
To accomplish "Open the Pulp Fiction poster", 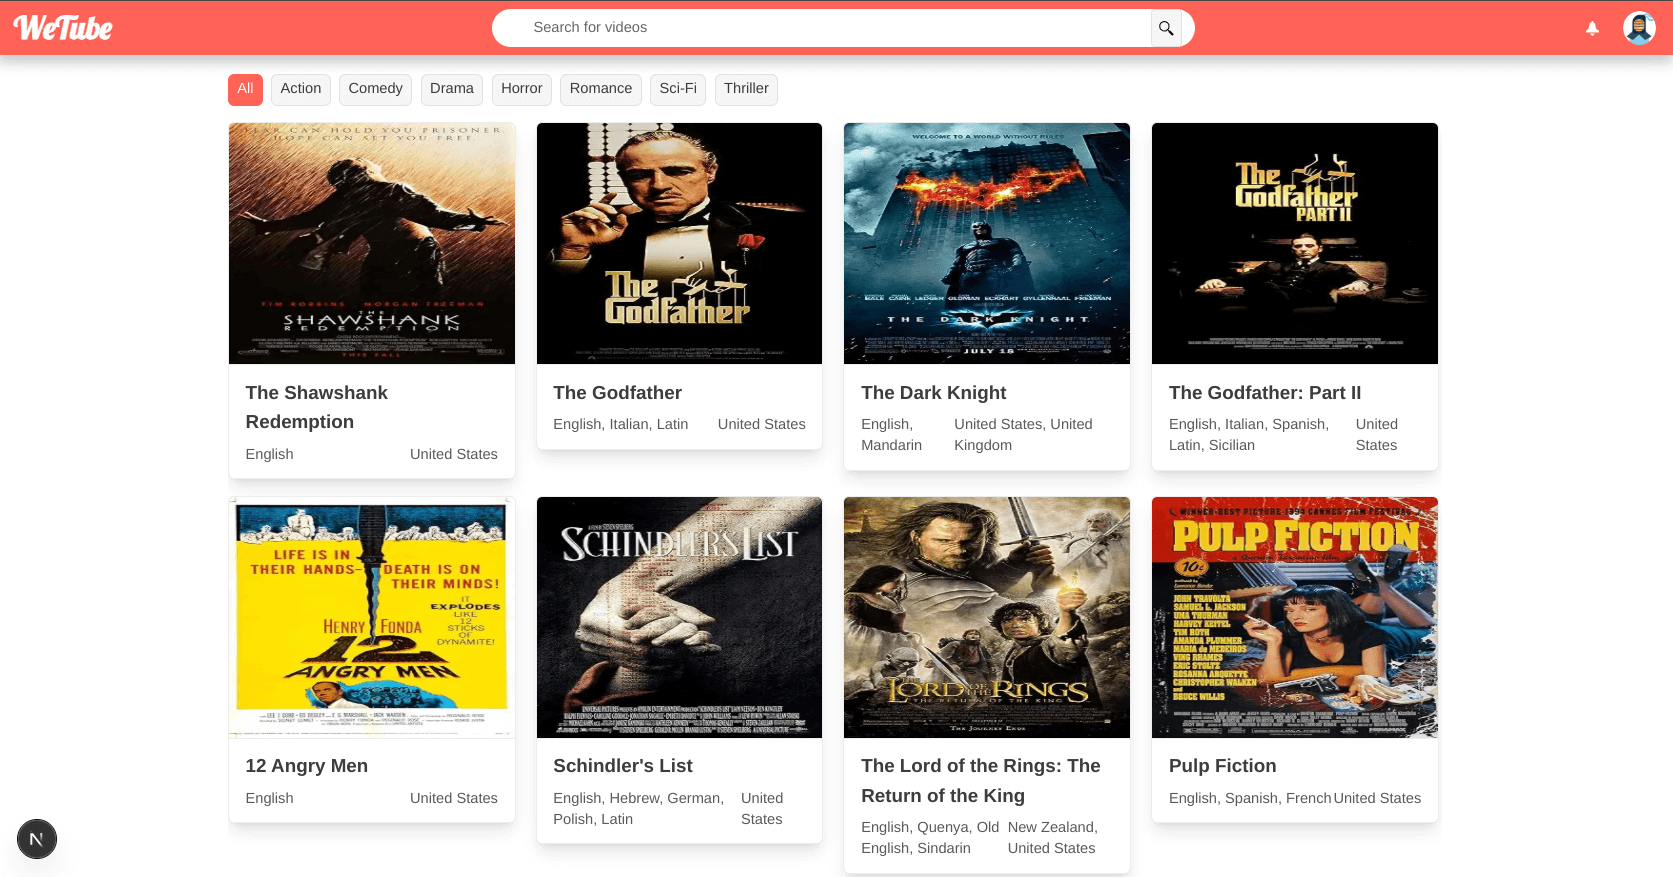I will click(1295, 617).
